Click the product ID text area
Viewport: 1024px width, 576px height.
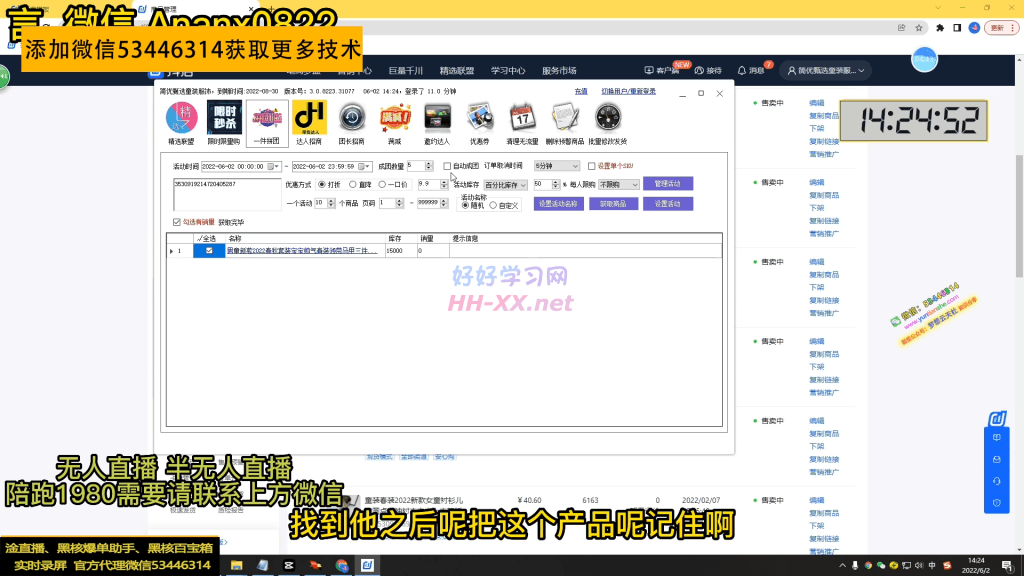(x=227, y=194)
